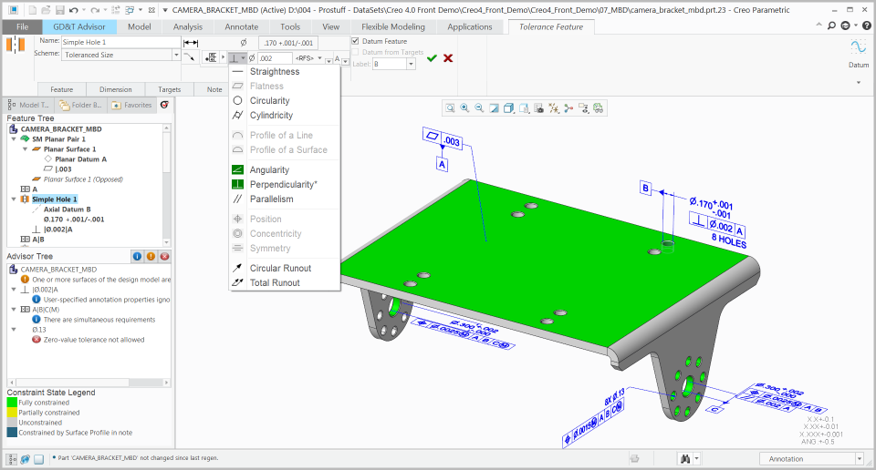Toggle warning messages filter in Advisor Tree

(151, 257)
